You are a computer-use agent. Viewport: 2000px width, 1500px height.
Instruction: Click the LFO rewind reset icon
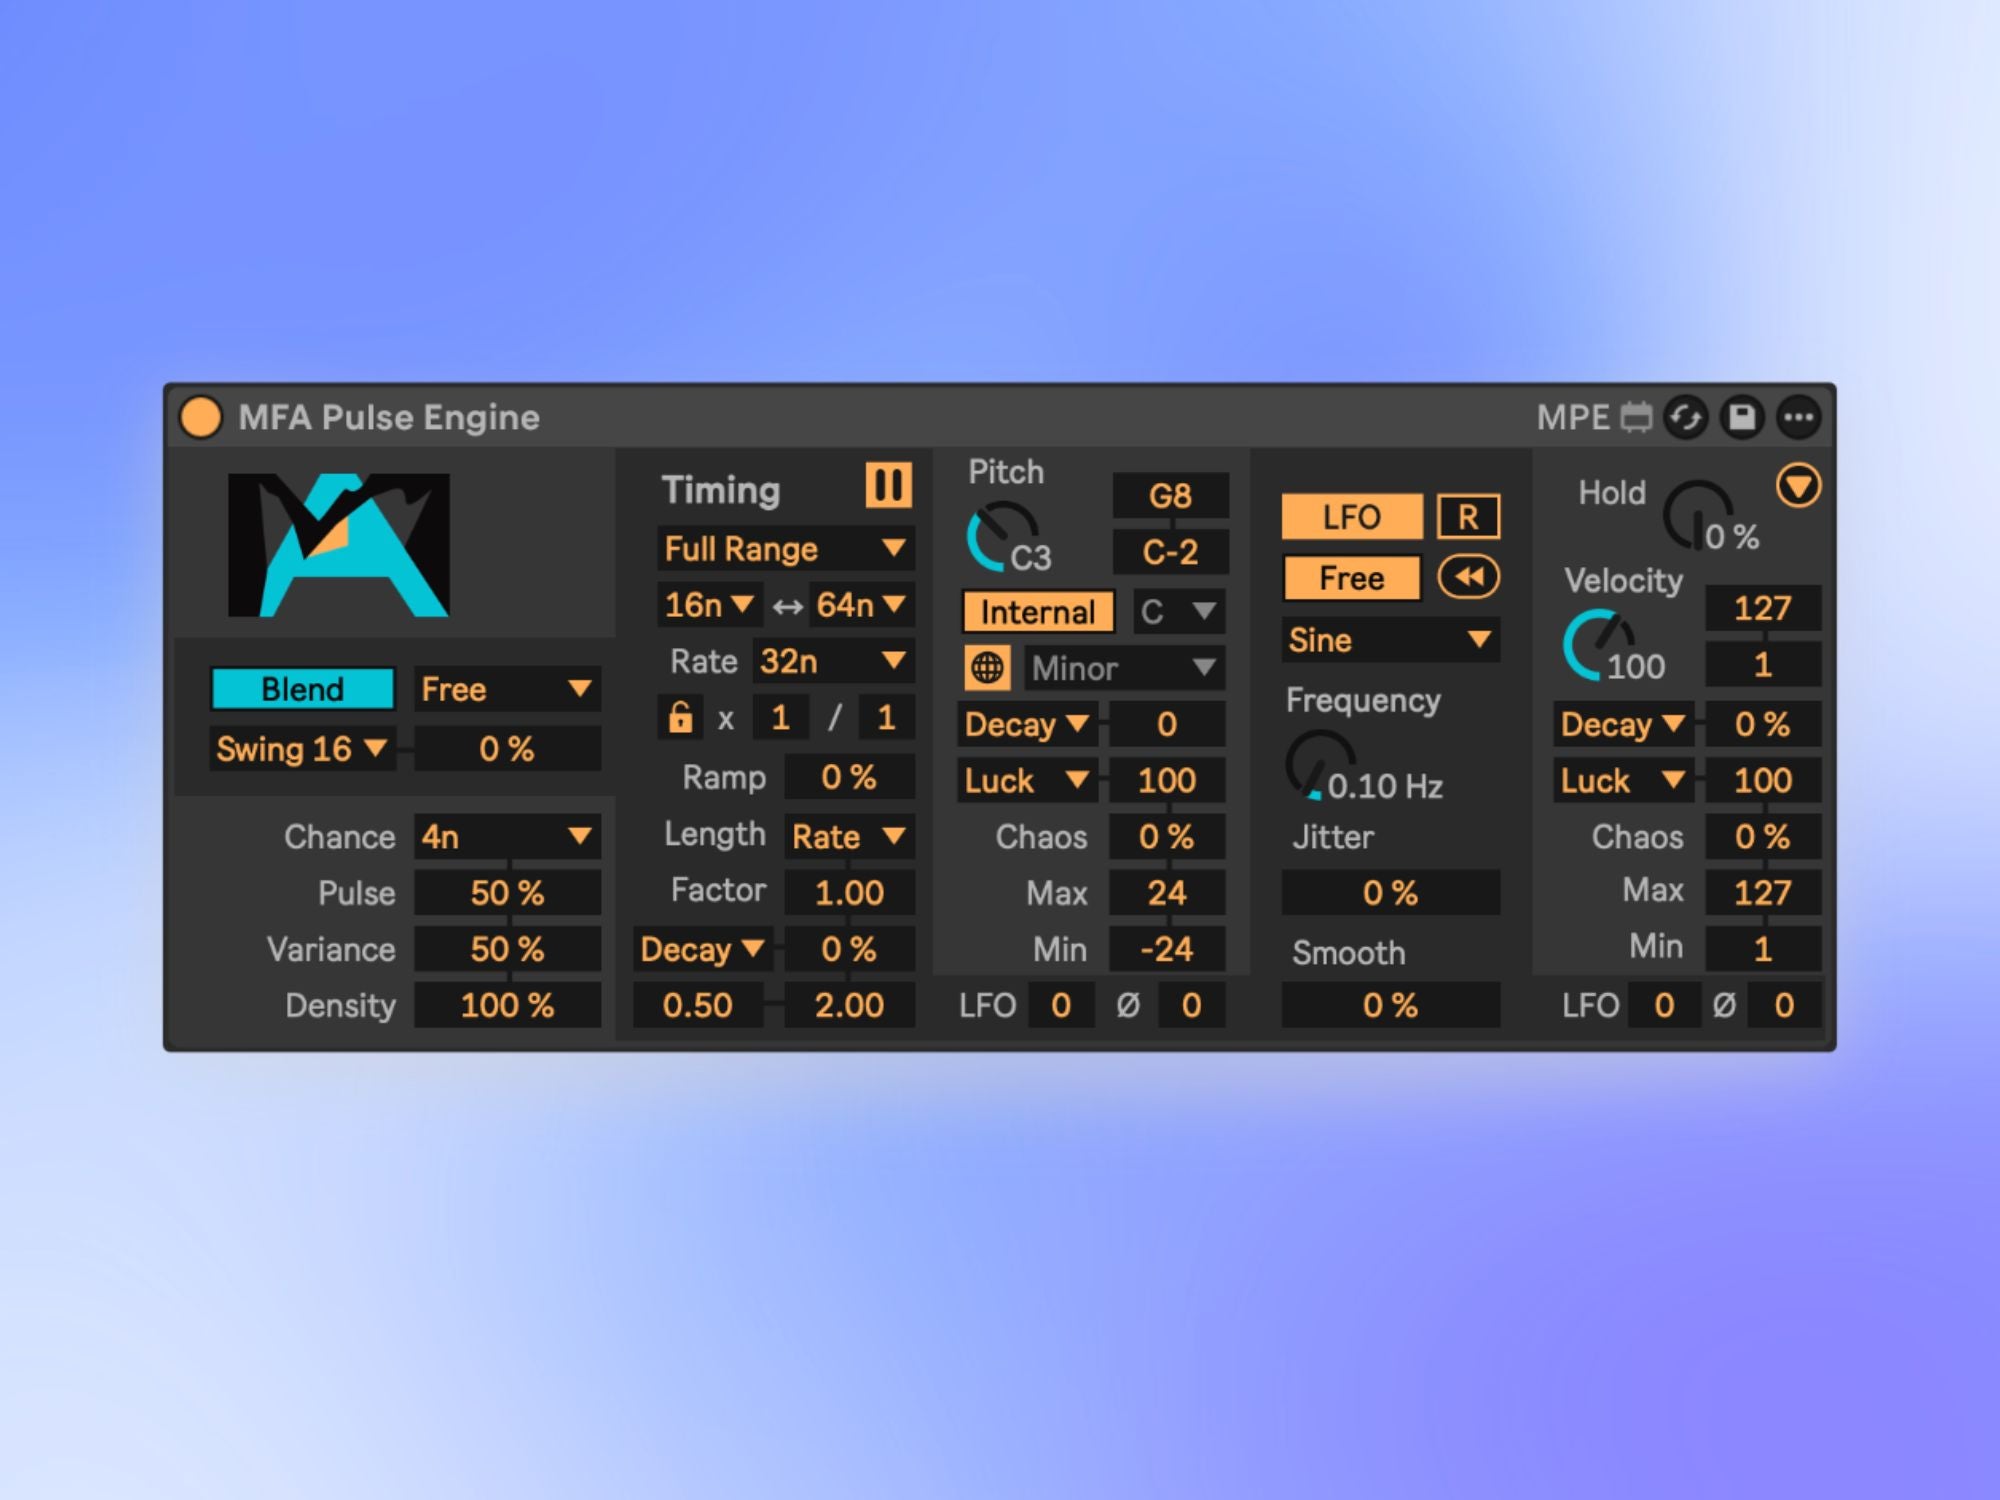coord(1468,577)
